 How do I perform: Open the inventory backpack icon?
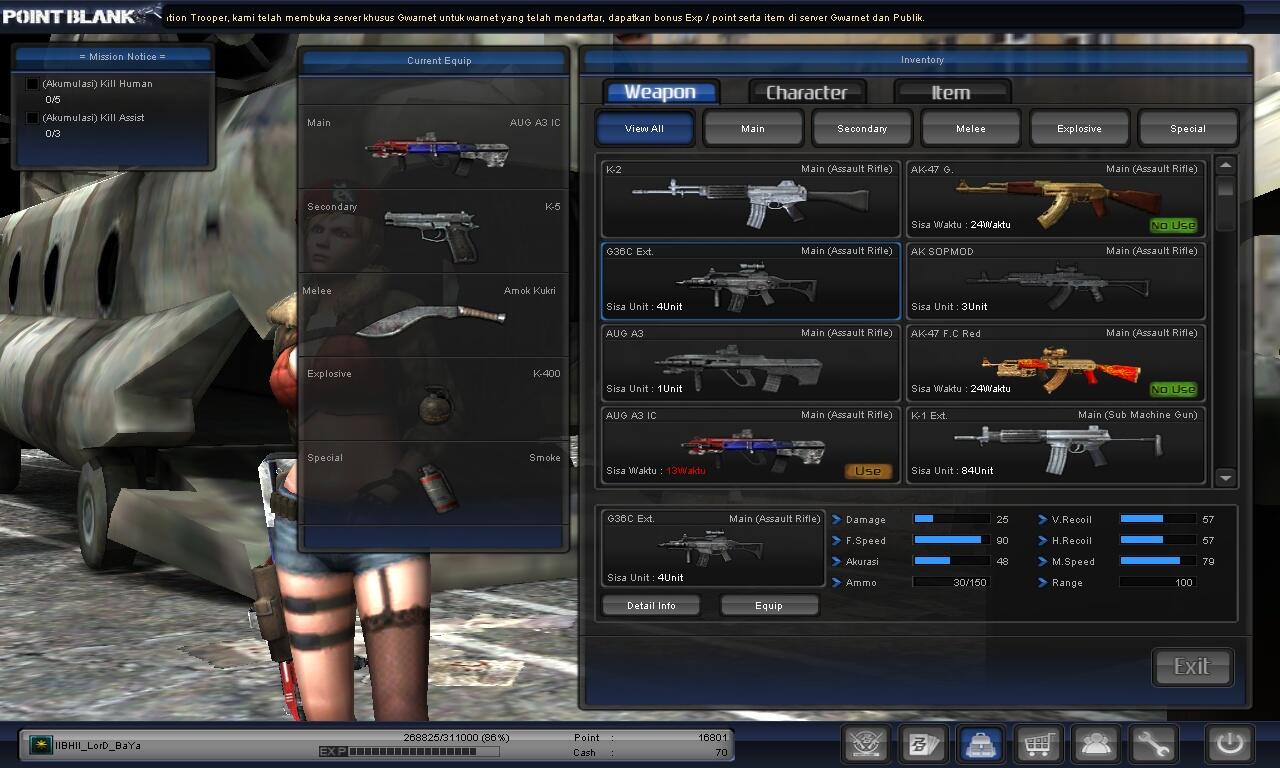[x=980, y=744]
